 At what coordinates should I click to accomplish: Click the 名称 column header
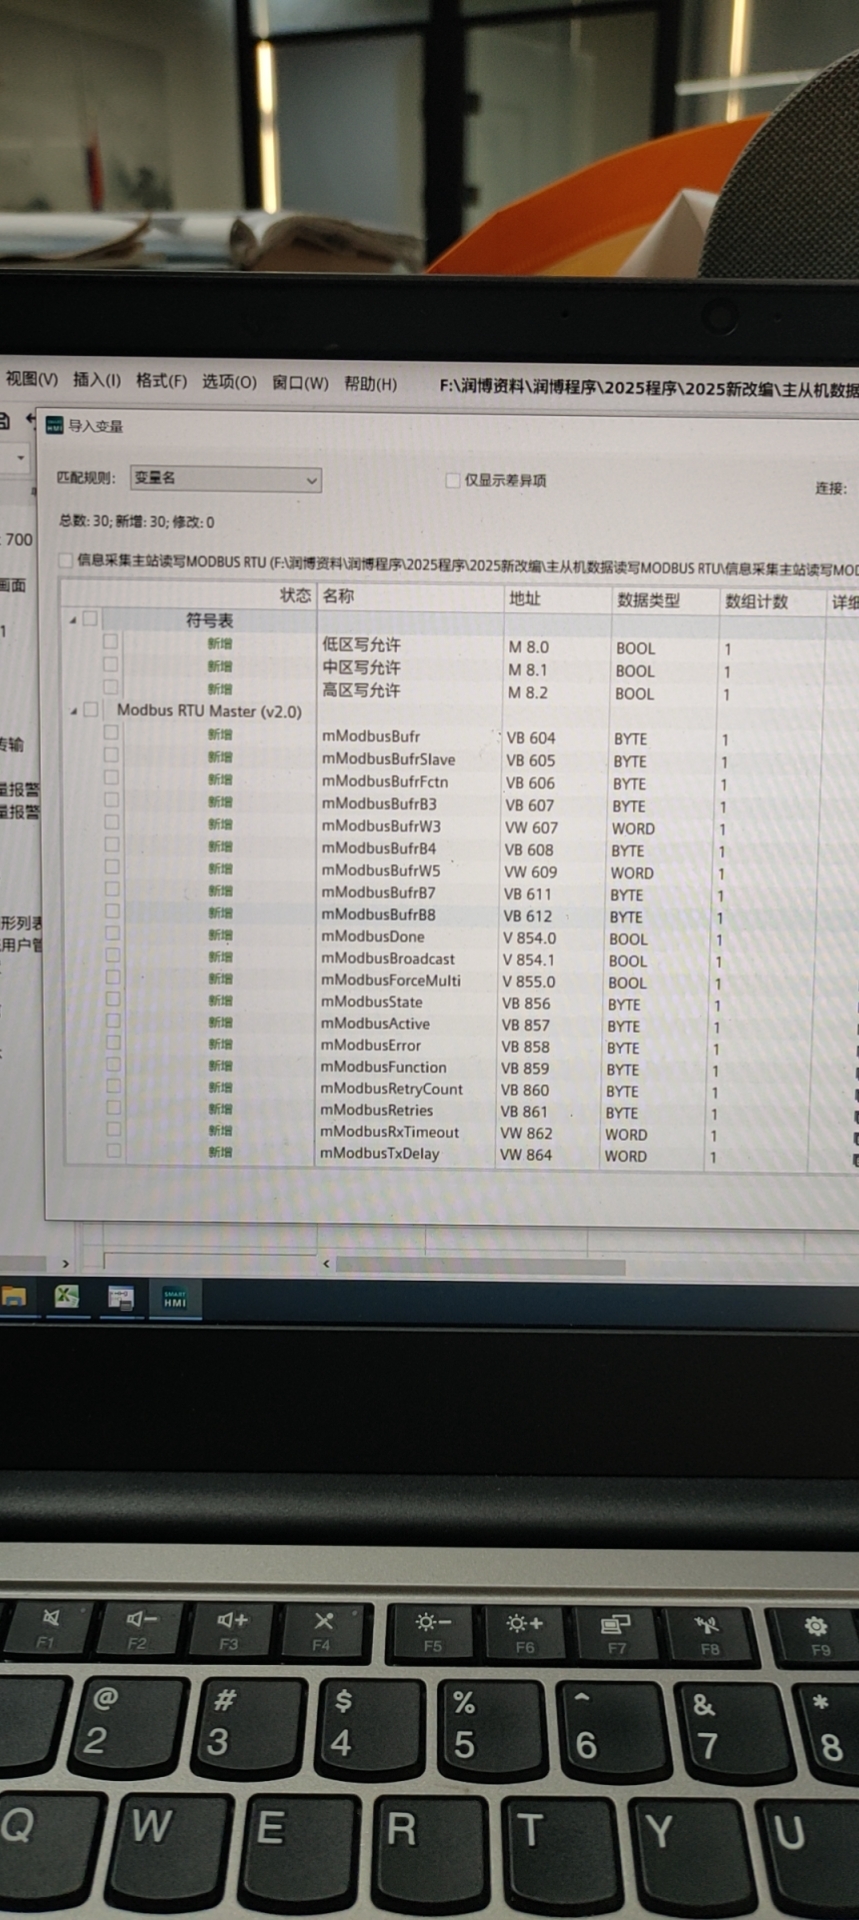click(338, 596)
